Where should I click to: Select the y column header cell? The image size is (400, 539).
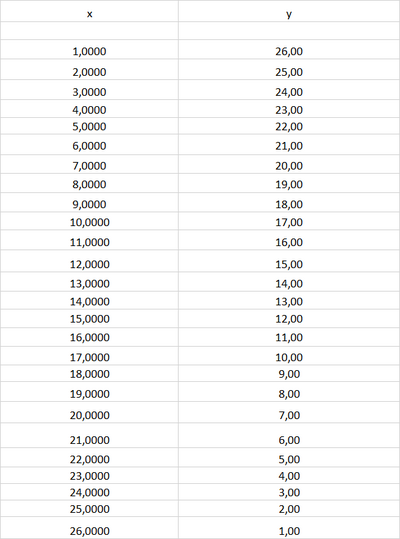pos(289,11)
